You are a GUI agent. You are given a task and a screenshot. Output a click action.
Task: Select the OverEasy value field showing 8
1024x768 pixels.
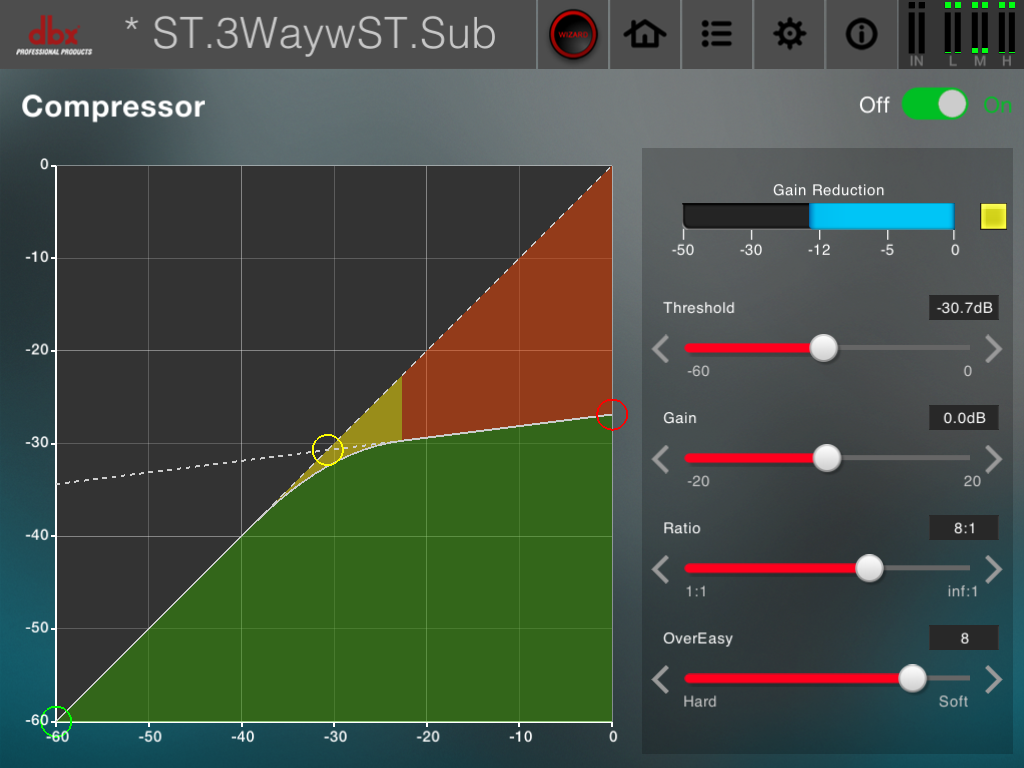(x=964, y=638)
